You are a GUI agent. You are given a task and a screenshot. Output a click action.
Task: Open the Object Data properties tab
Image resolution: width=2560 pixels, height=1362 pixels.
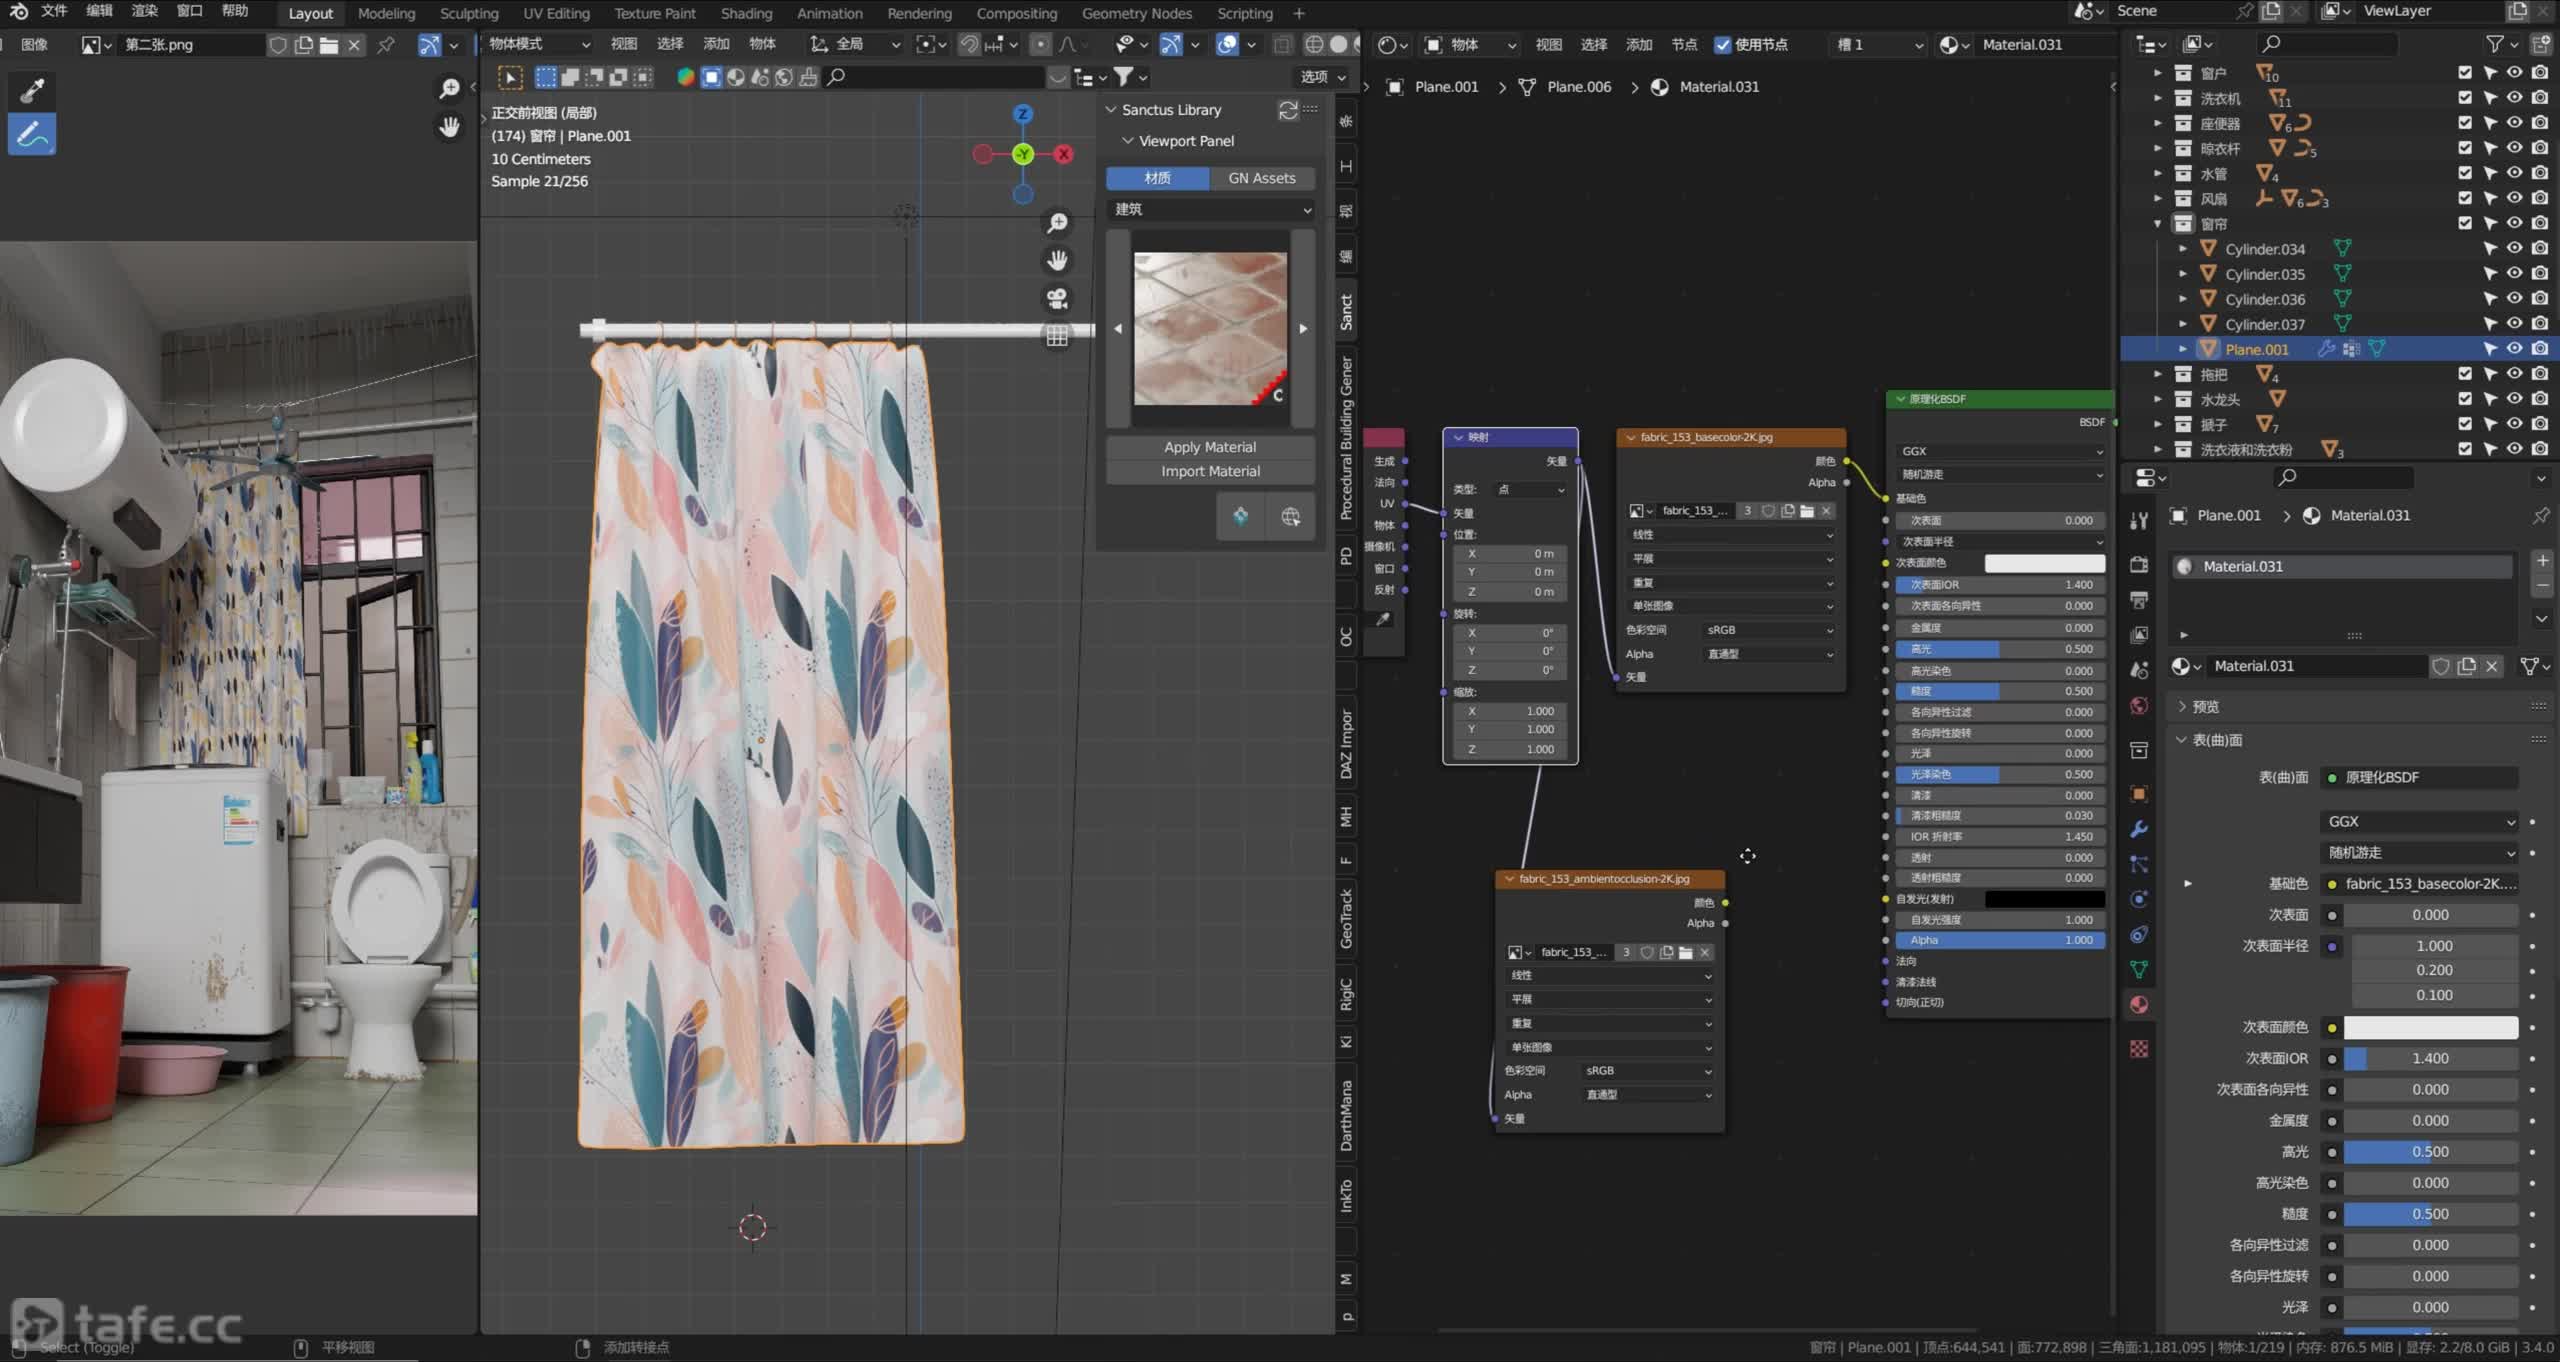click(x=2139, y=969)
